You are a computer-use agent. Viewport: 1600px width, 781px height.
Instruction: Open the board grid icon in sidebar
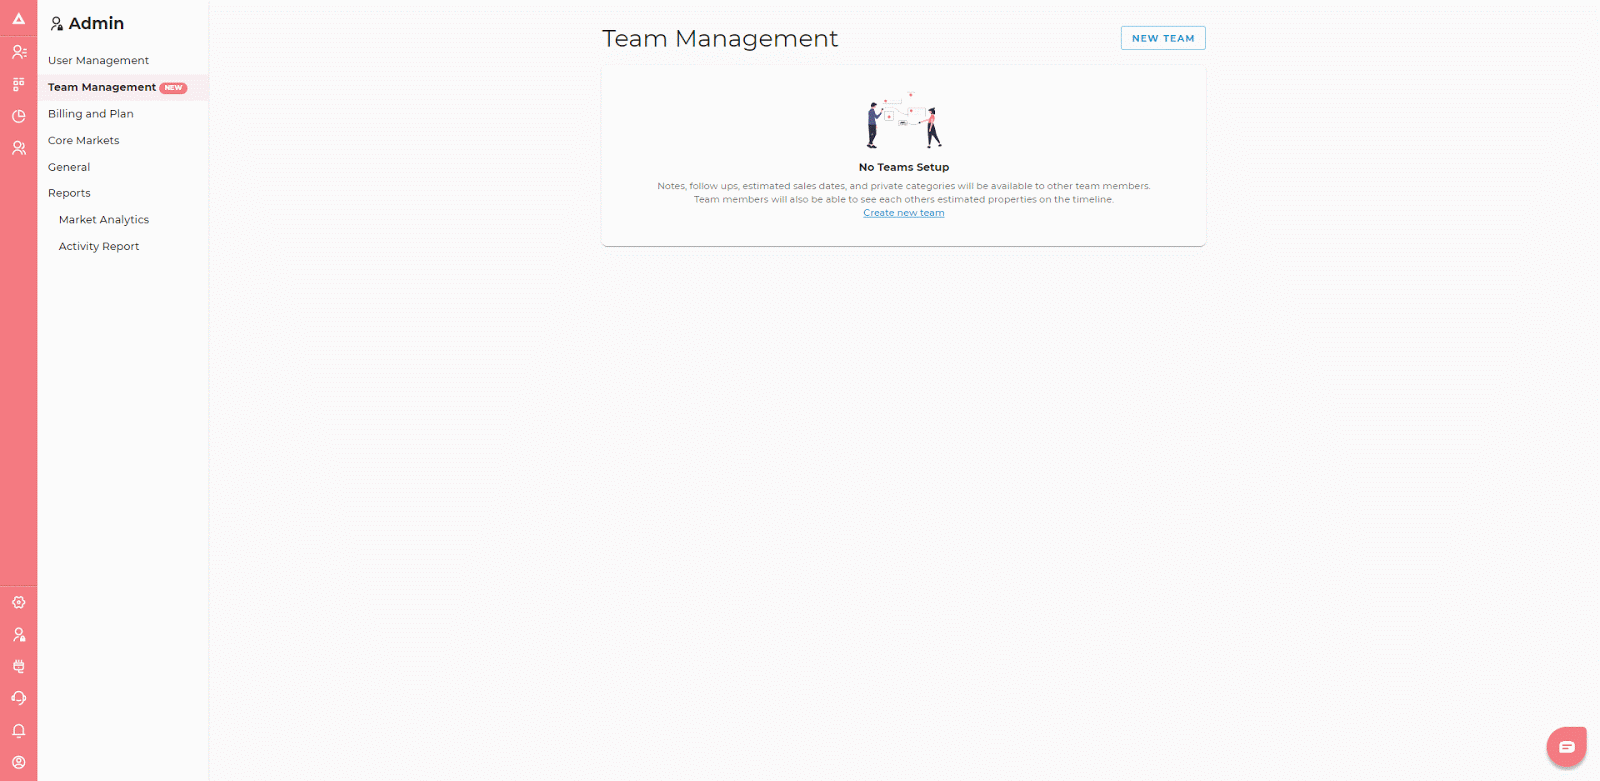18,84
